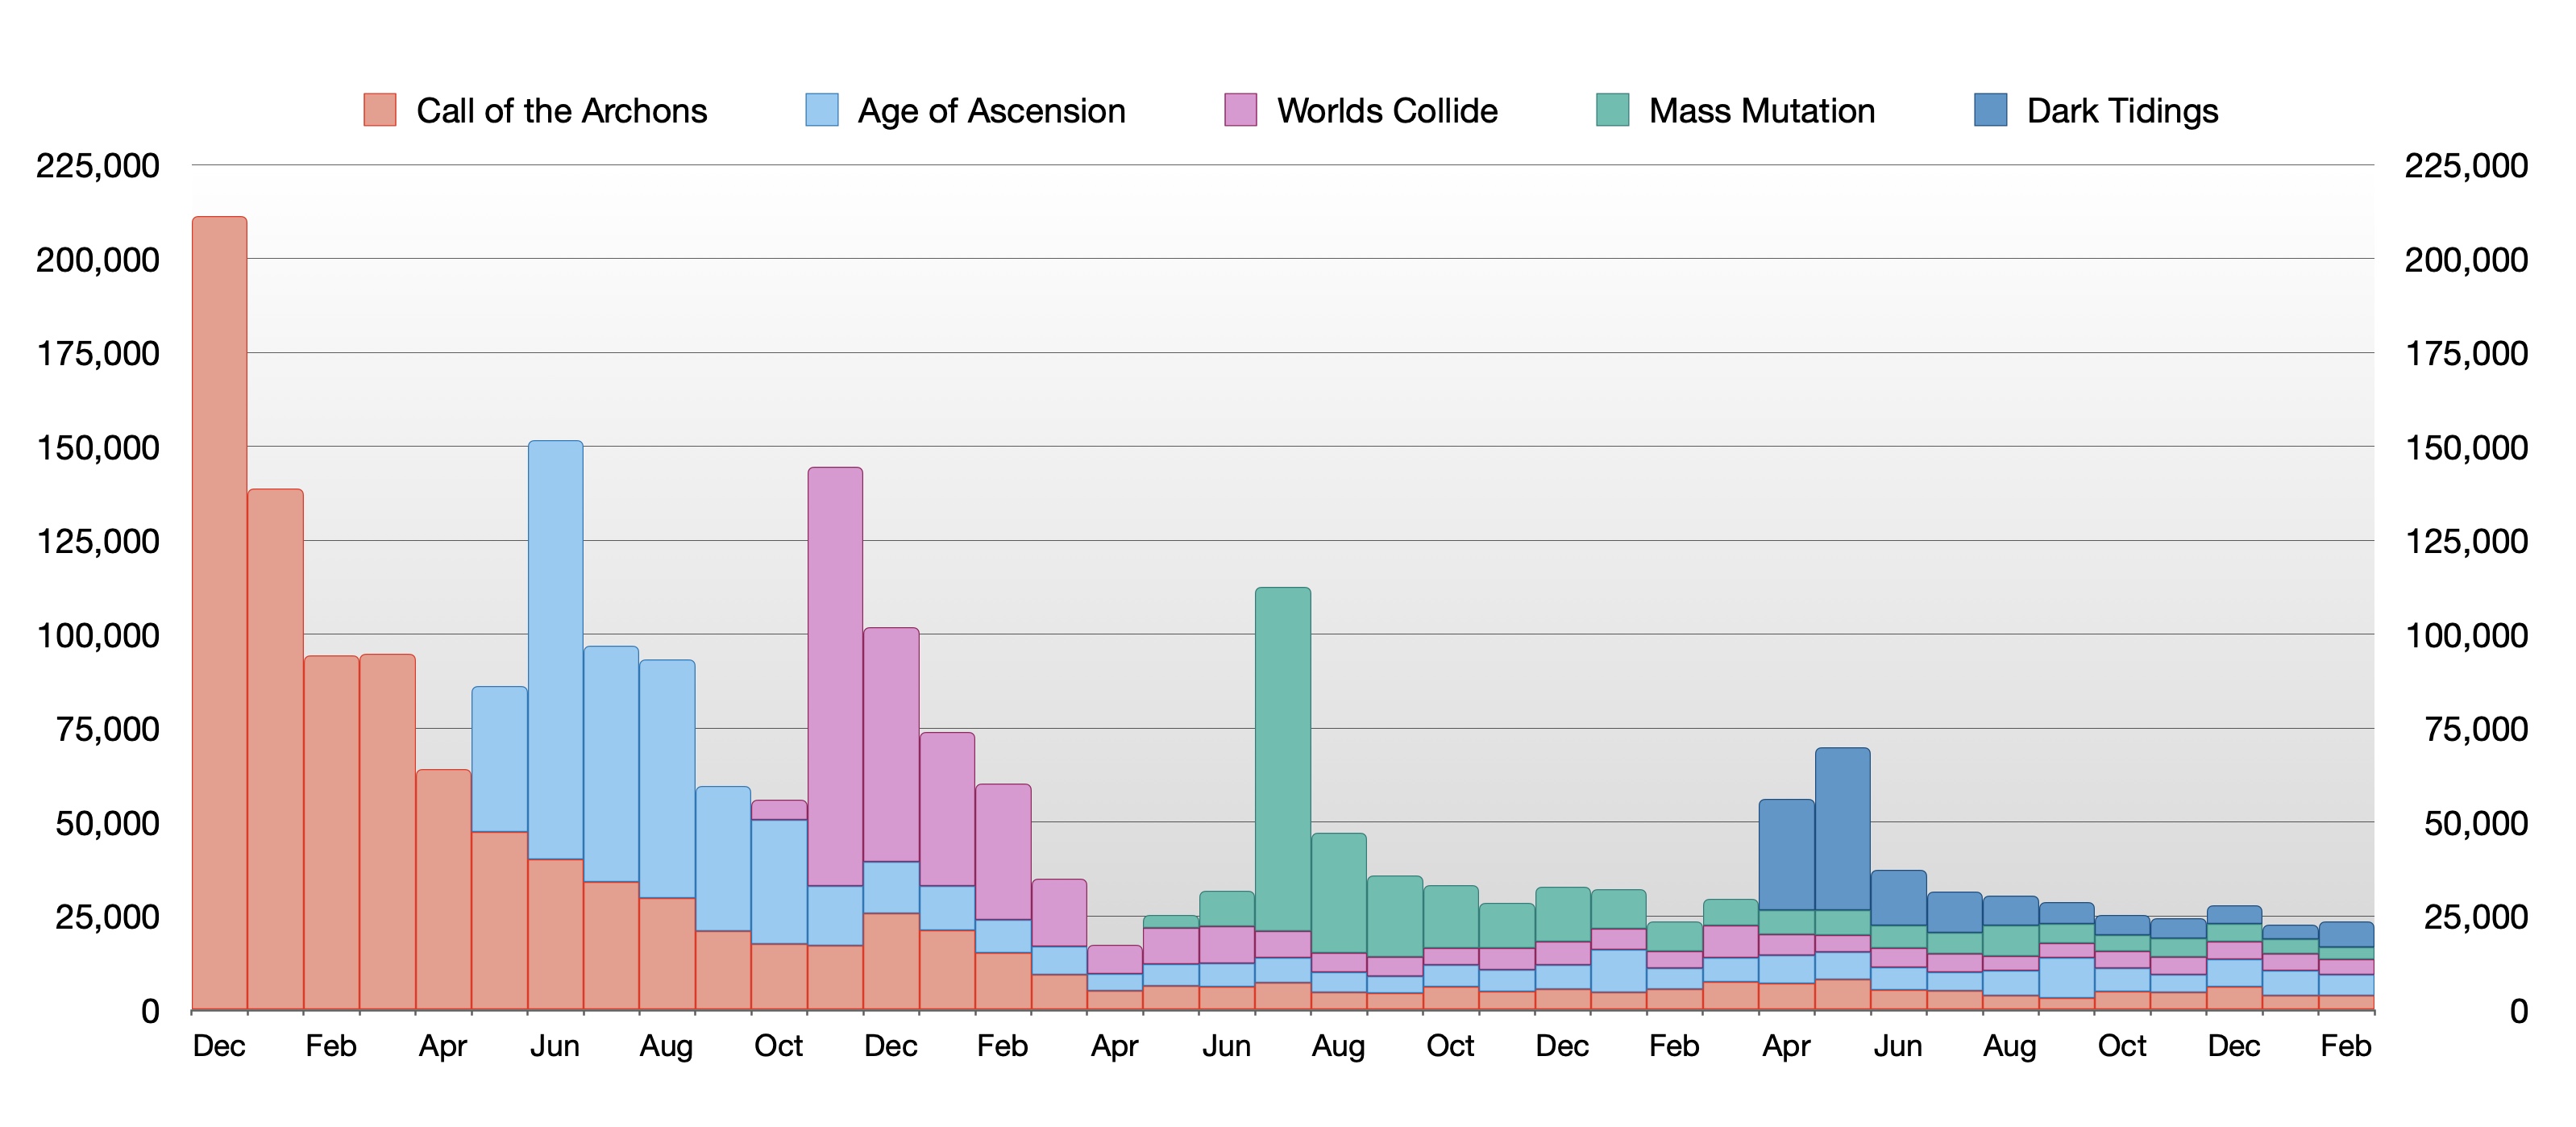Click the Worlds Collide legend swatch
Image resolution: width=2576 pixels, height=1127 pixels.
click(x=1240, y=110)
